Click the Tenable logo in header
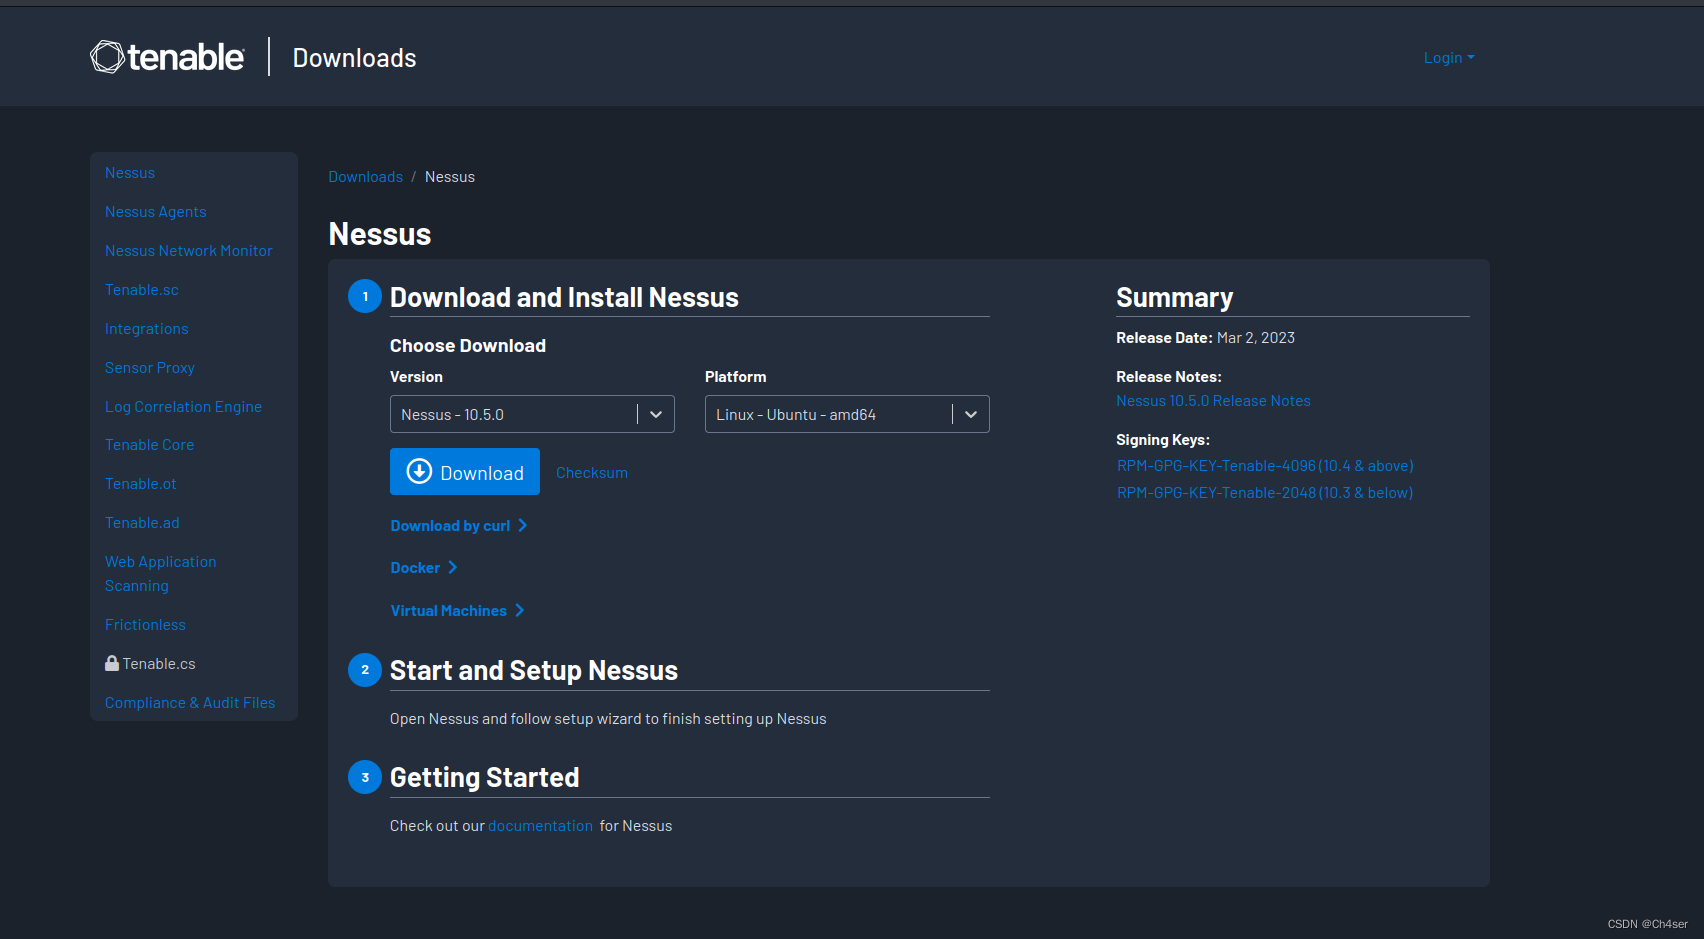 tap(167, 57)
